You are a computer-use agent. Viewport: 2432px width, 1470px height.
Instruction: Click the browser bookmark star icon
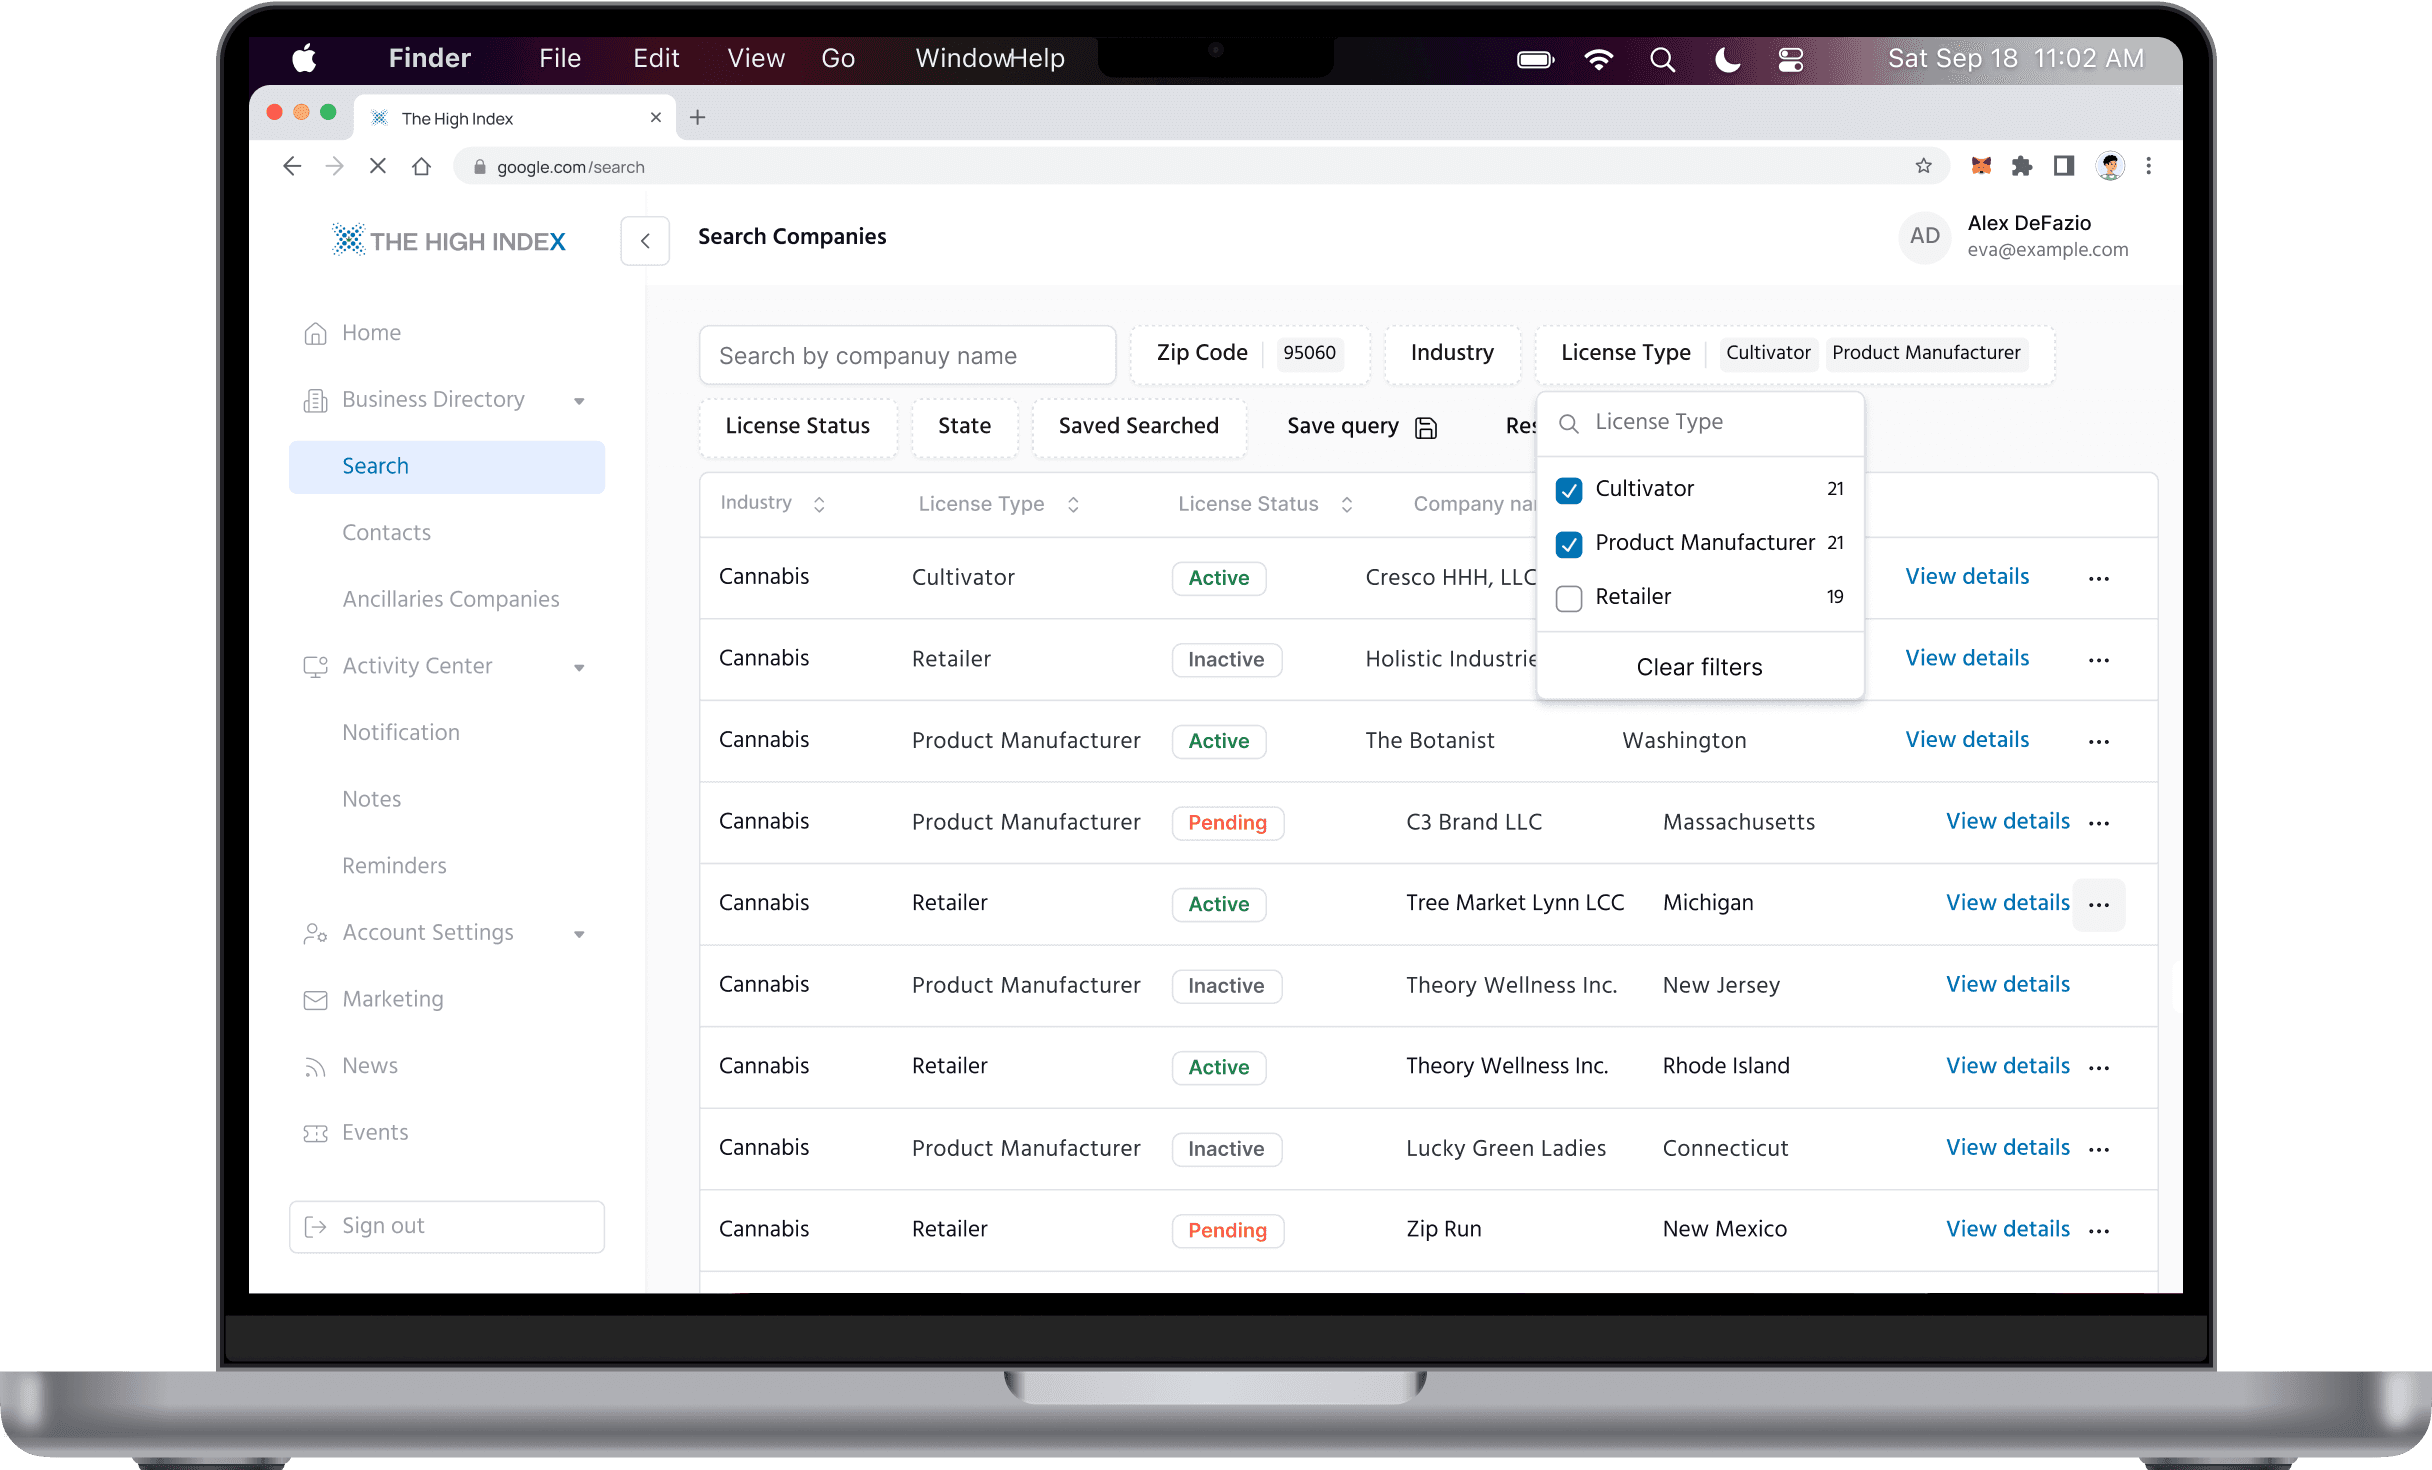coord(1923,166)
